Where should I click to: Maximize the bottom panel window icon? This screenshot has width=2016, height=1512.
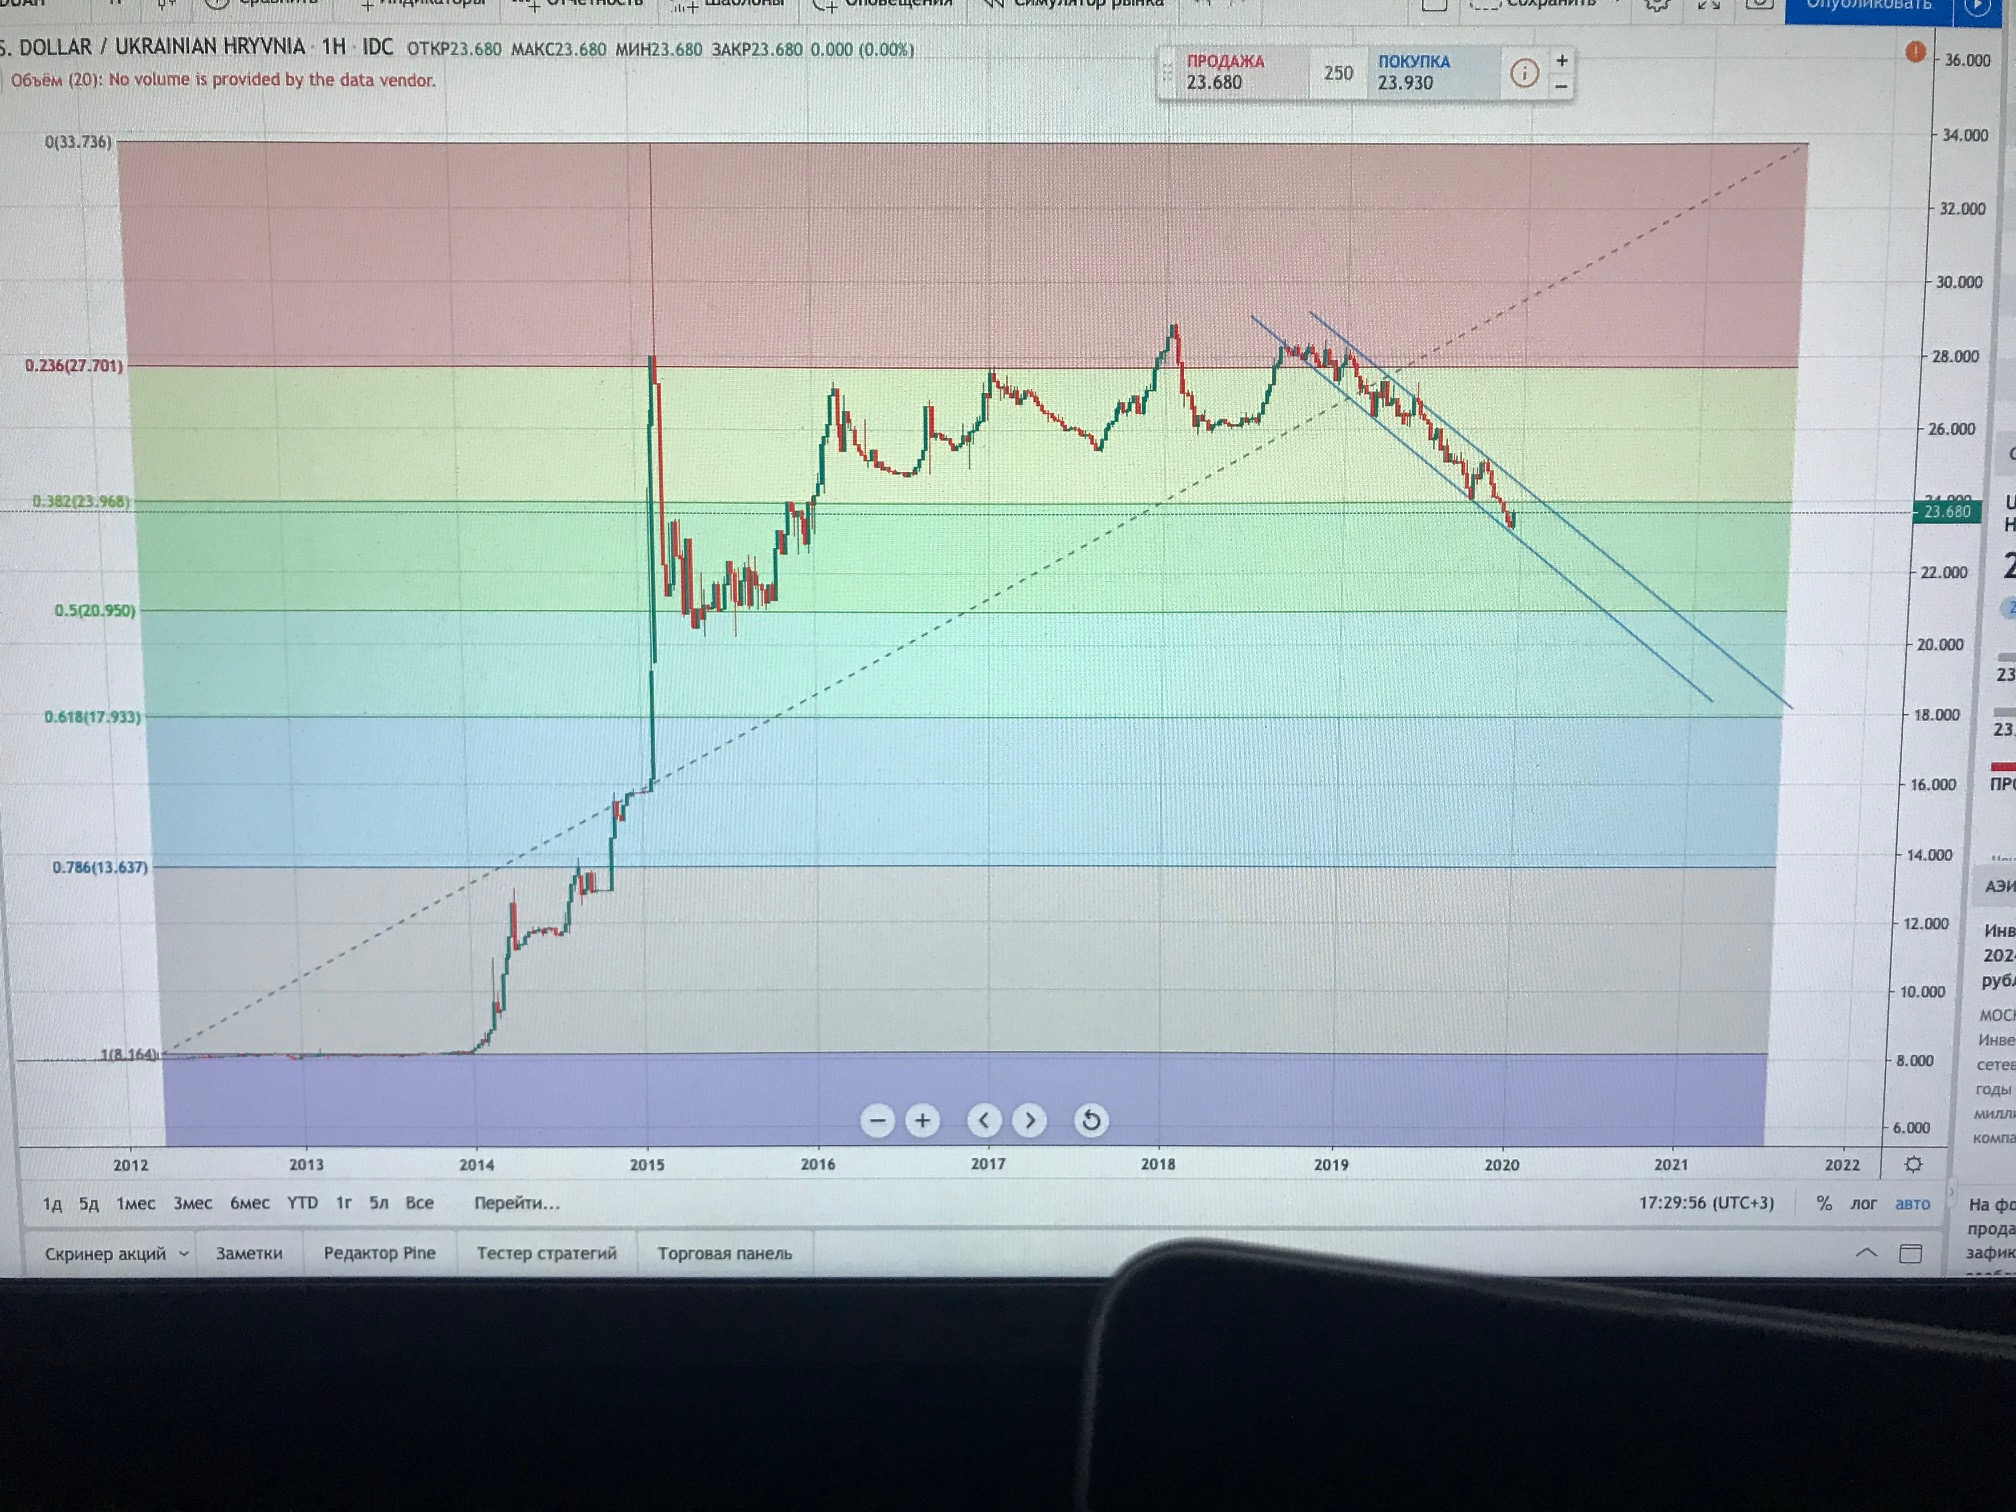pyautogui.click(x=1910, y=1253)
